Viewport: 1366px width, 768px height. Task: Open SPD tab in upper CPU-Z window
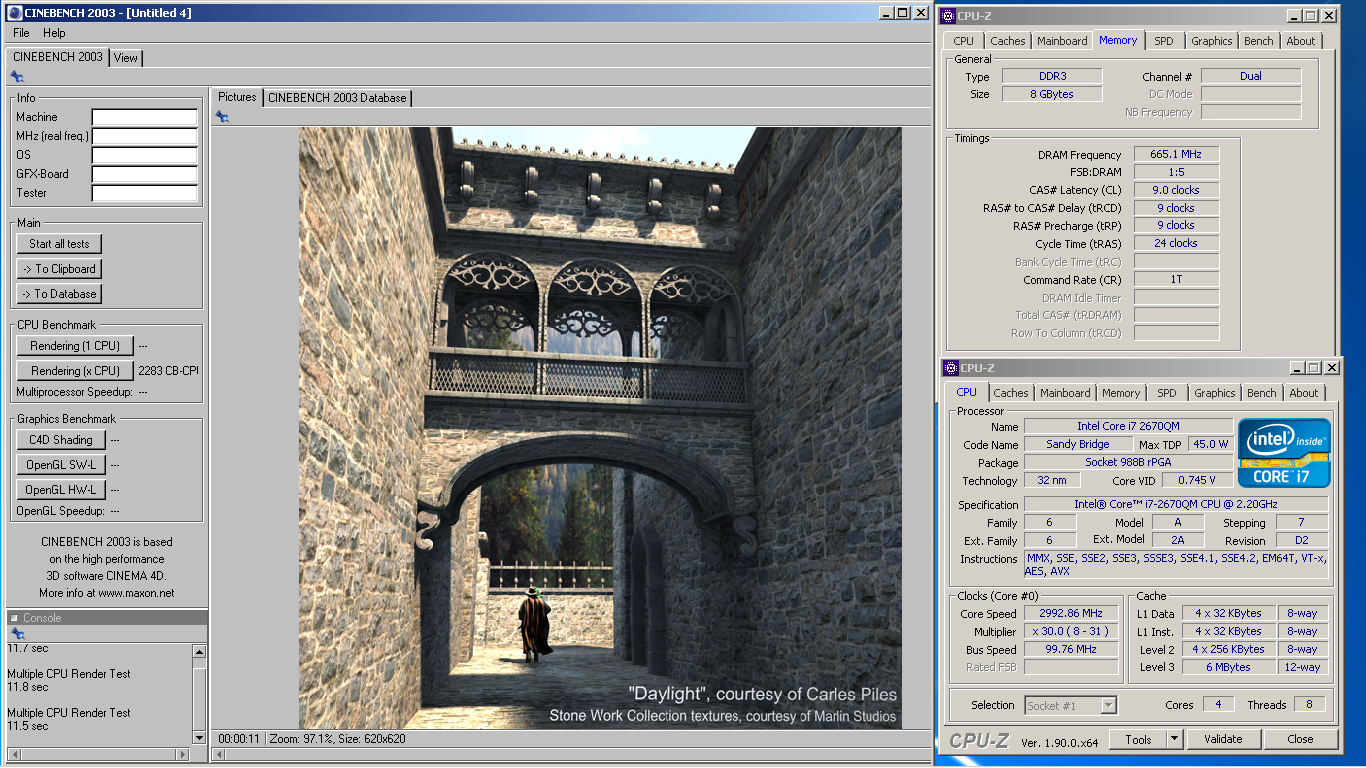(1163, 41)
